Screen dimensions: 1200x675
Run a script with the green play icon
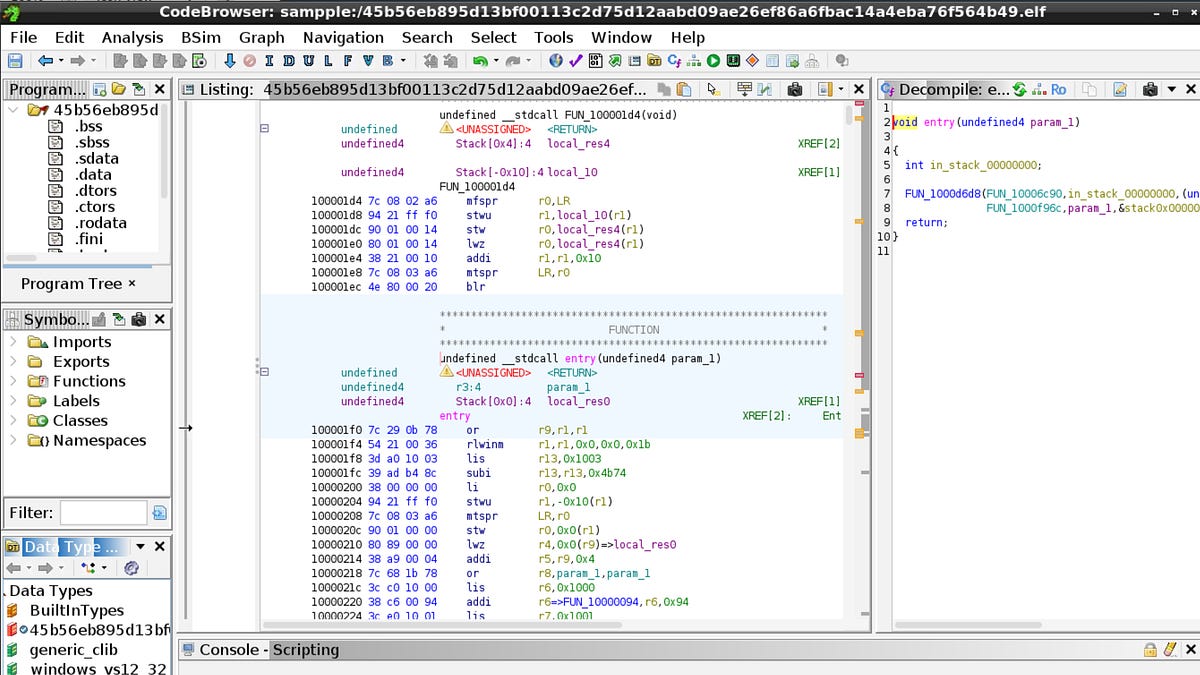714,60
